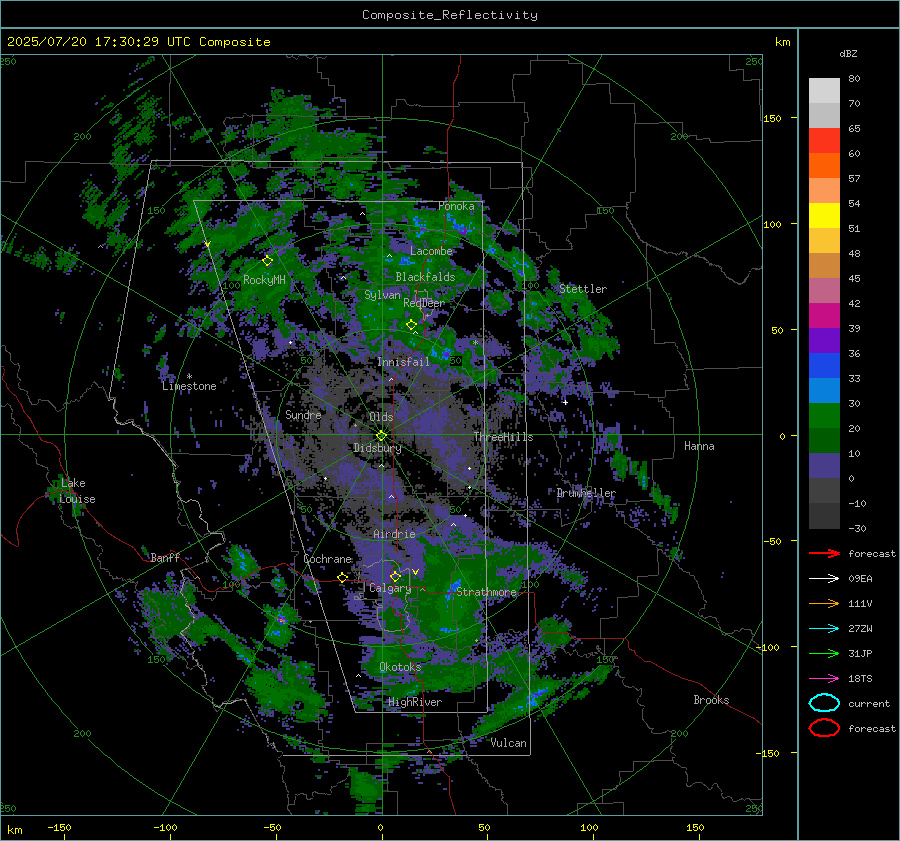
Task: Click the Banff label
Action: (165, 558)
